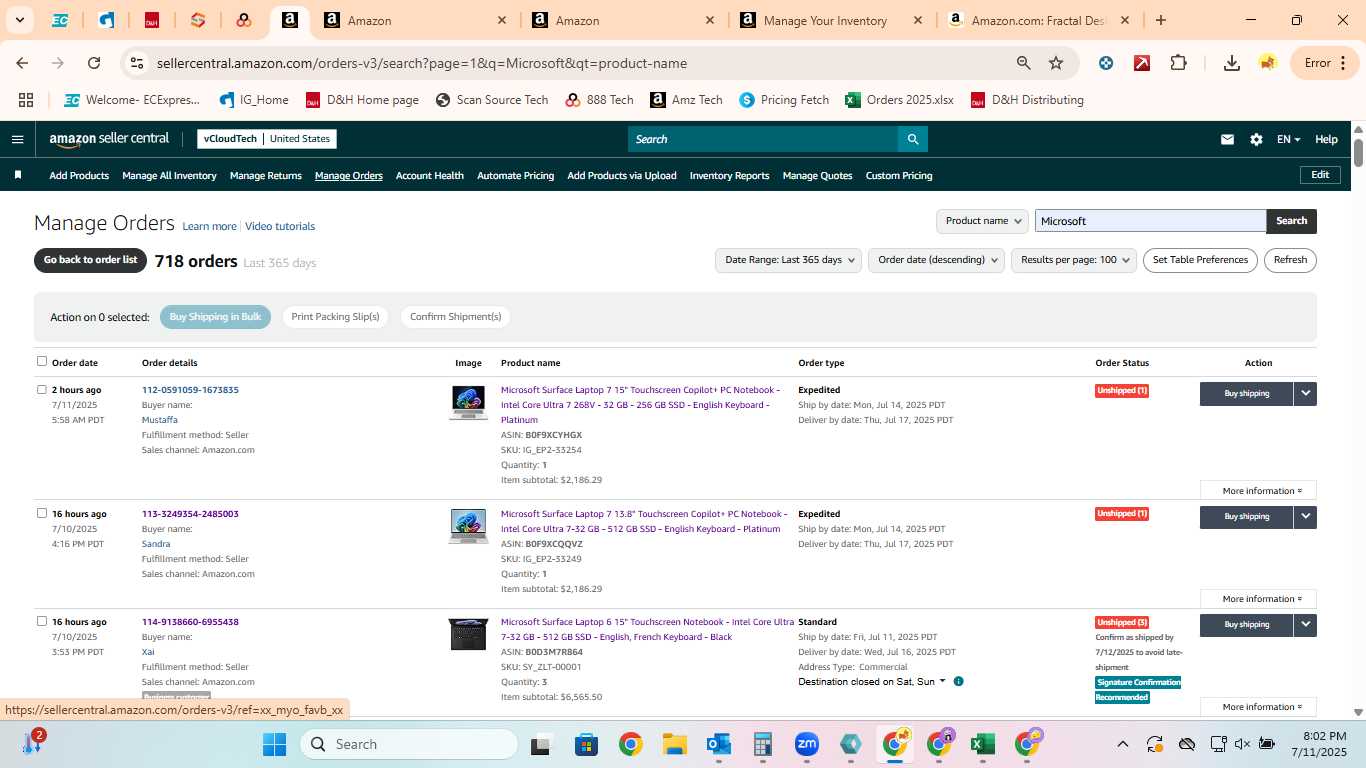1366x768 pixels.
Task: Click the Surface Laptop thumbnail for Xai's order
Action: coord(468,634)
